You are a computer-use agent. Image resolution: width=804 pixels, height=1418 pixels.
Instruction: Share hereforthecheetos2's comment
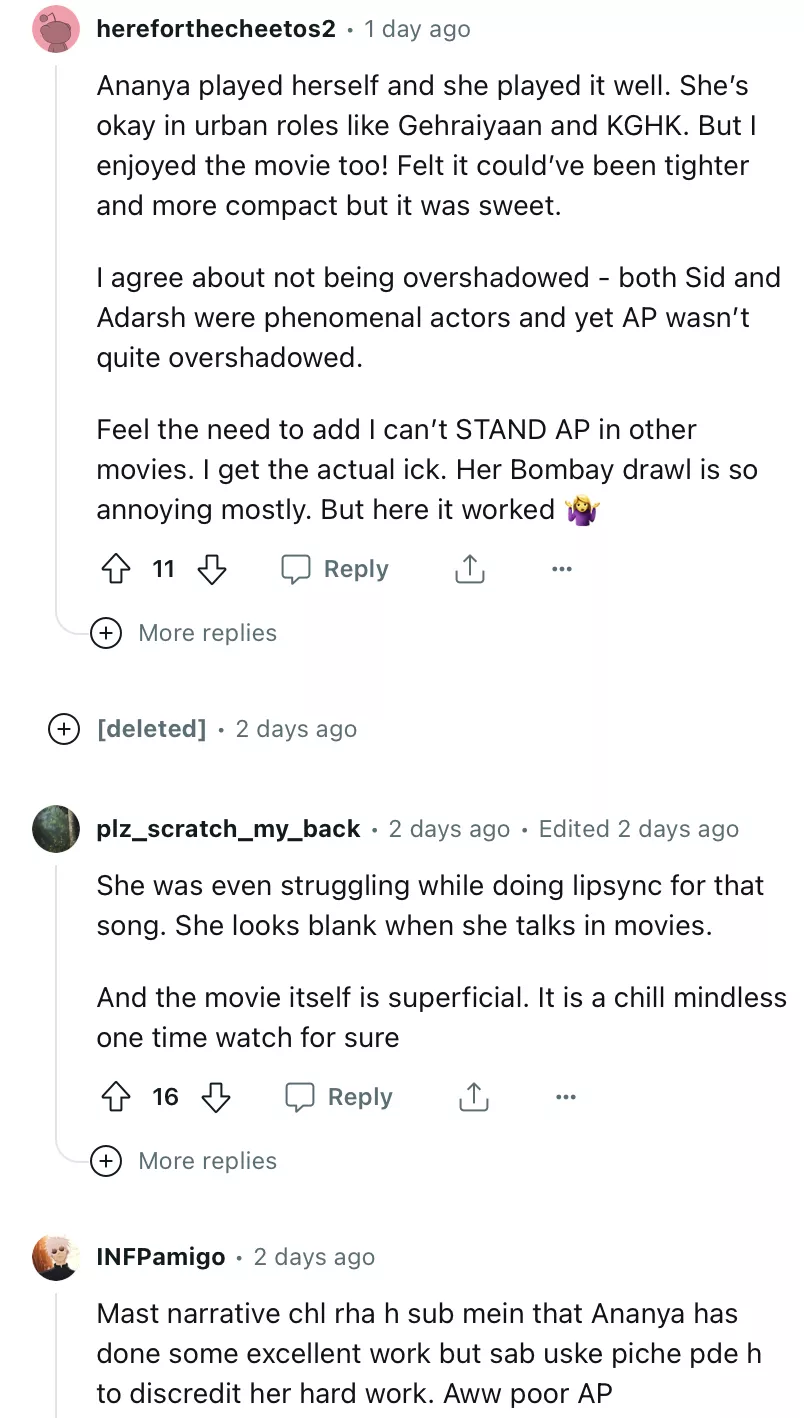point(469,570)
